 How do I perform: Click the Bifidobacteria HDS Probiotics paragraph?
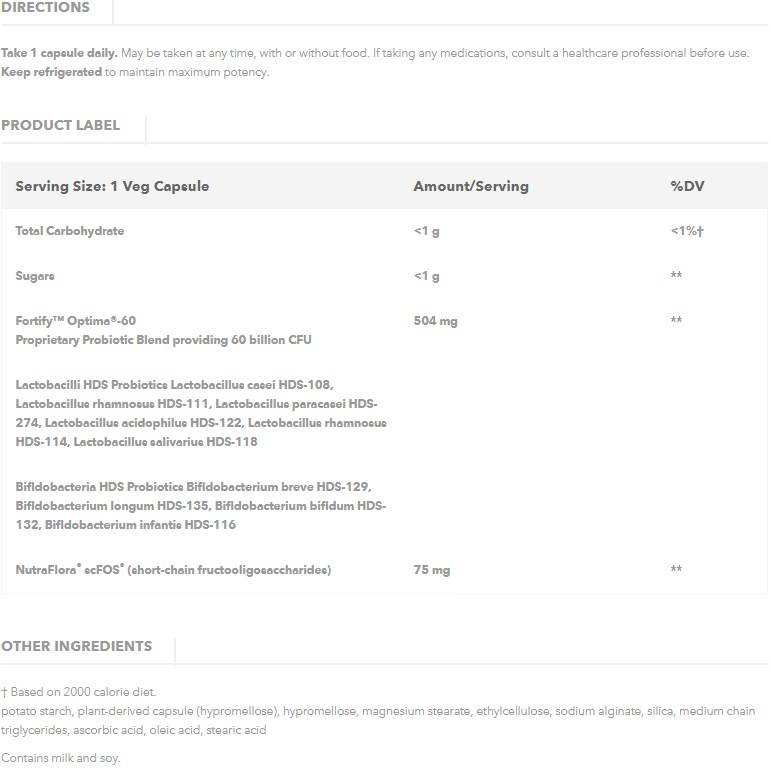(200, 506)
